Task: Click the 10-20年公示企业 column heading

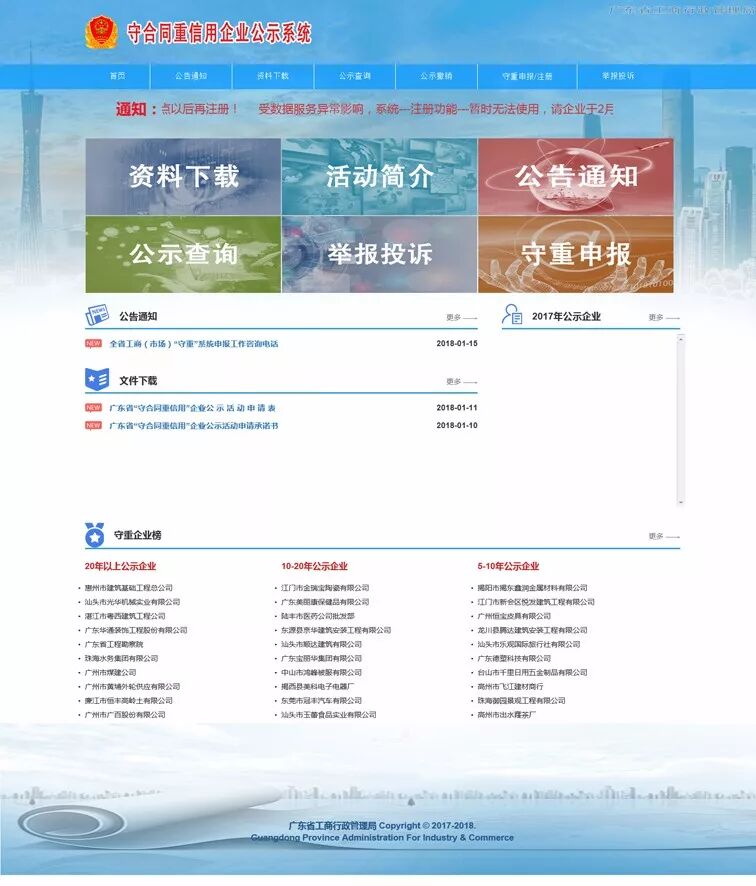Action: click(x=315, y=566)
